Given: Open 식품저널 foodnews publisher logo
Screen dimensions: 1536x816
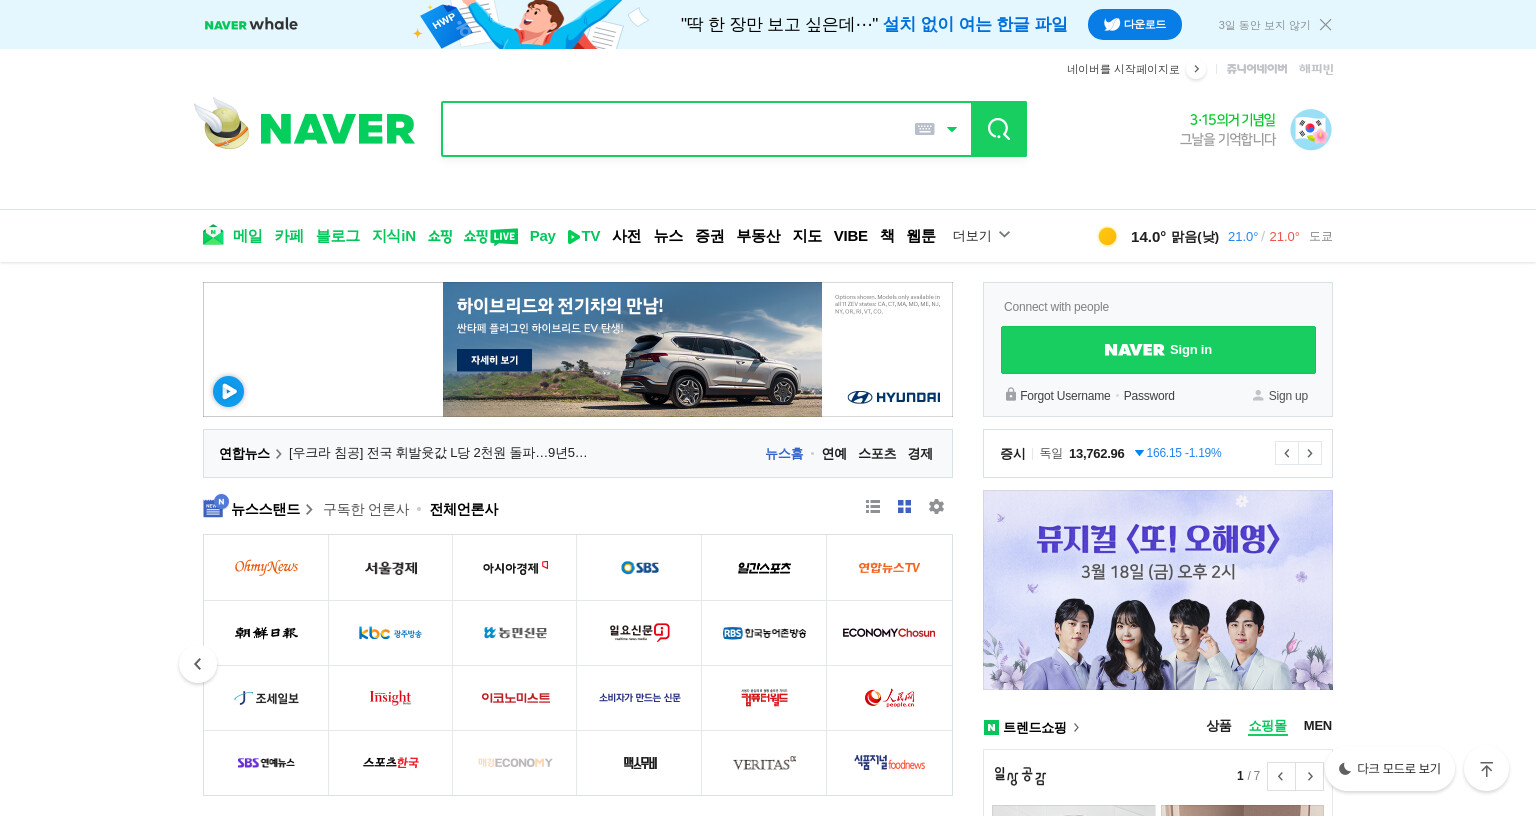Looking at the screenshot, I should click(x=889, y=763).
